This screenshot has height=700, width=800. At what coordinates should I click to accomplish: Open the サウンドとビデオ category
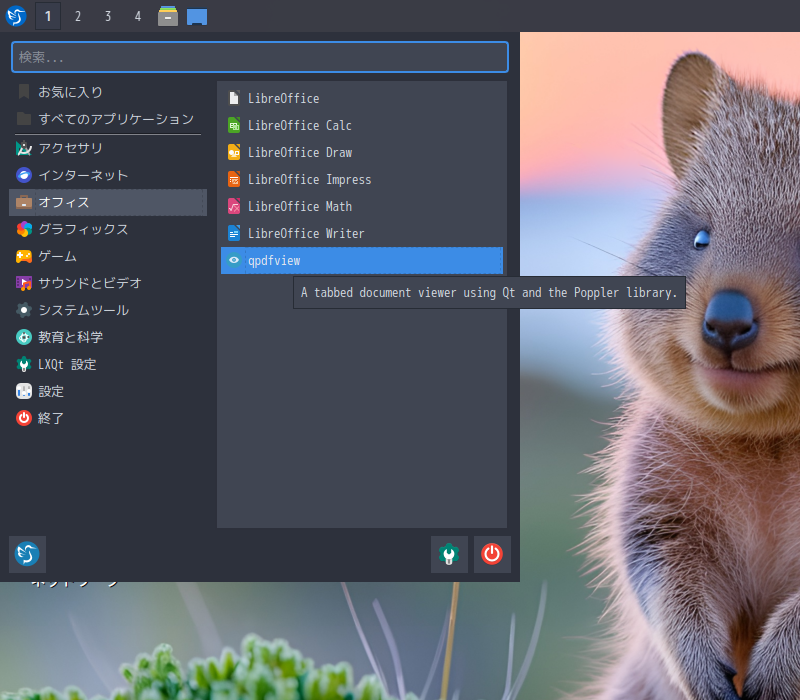tap(90, 283)
